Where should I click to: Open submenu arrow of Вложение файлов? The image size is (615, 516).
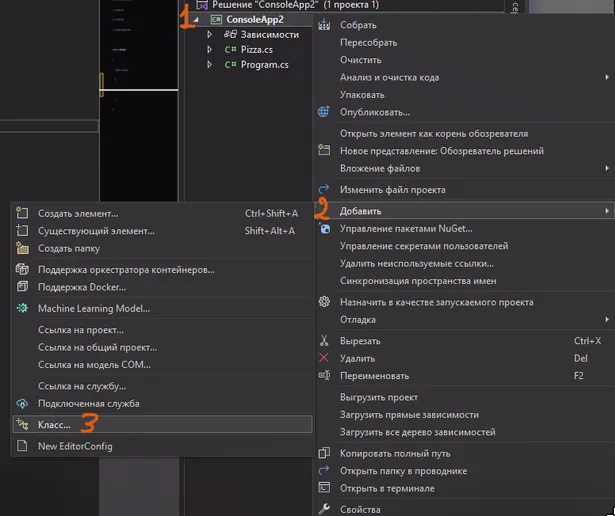(x=607, y=168)
